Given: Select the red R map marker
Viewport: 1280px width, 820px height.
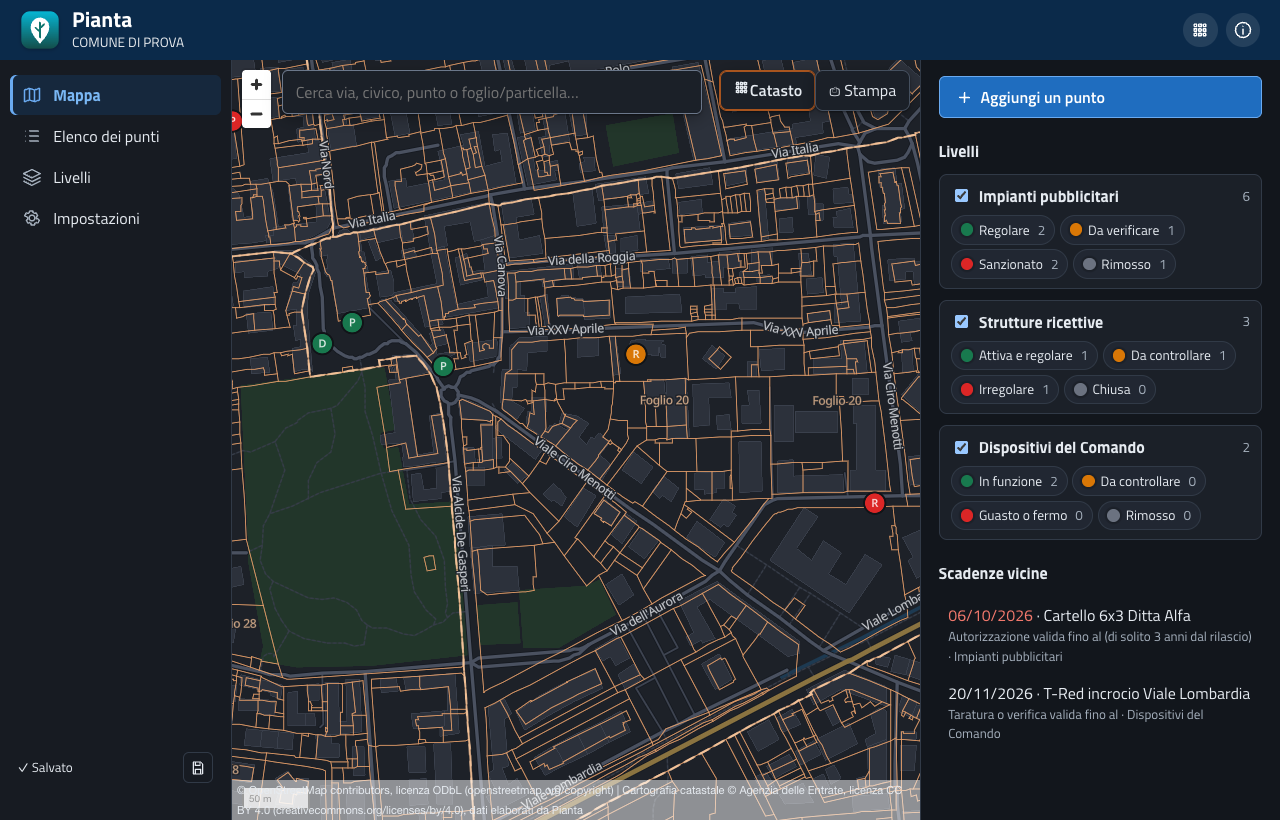Looking at the screenshot, I should (875, 503).
